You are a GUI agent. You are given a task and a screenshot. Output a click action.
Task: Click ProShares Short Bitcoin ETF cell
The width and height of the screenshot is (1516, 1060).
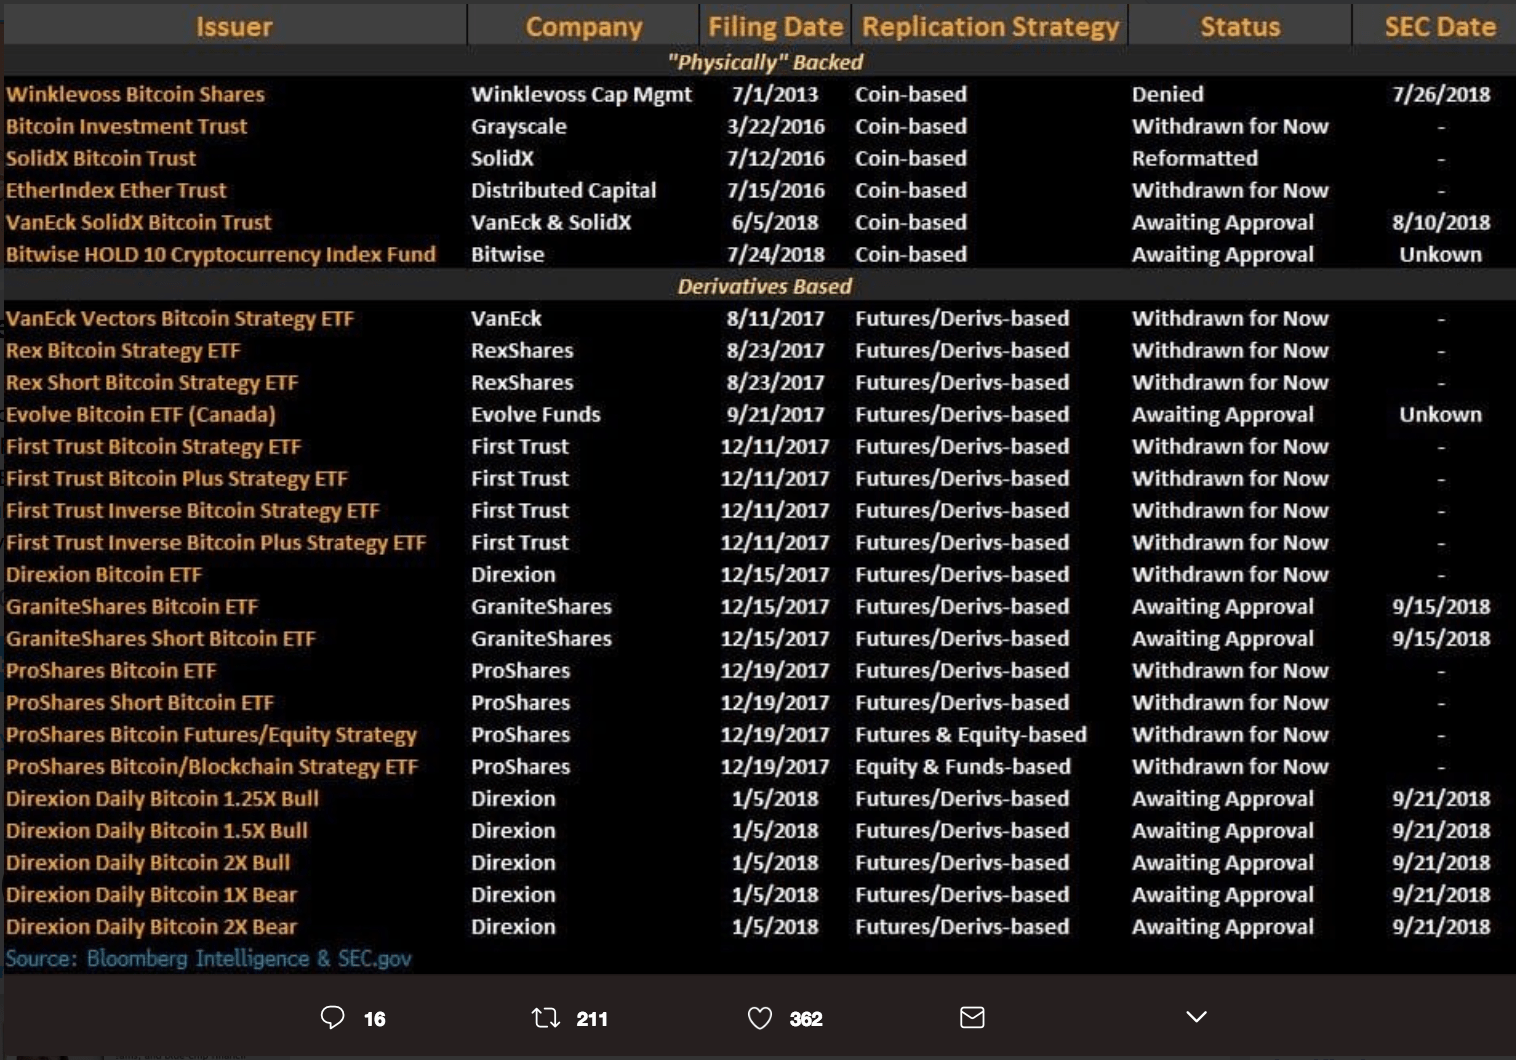(140, 702)
